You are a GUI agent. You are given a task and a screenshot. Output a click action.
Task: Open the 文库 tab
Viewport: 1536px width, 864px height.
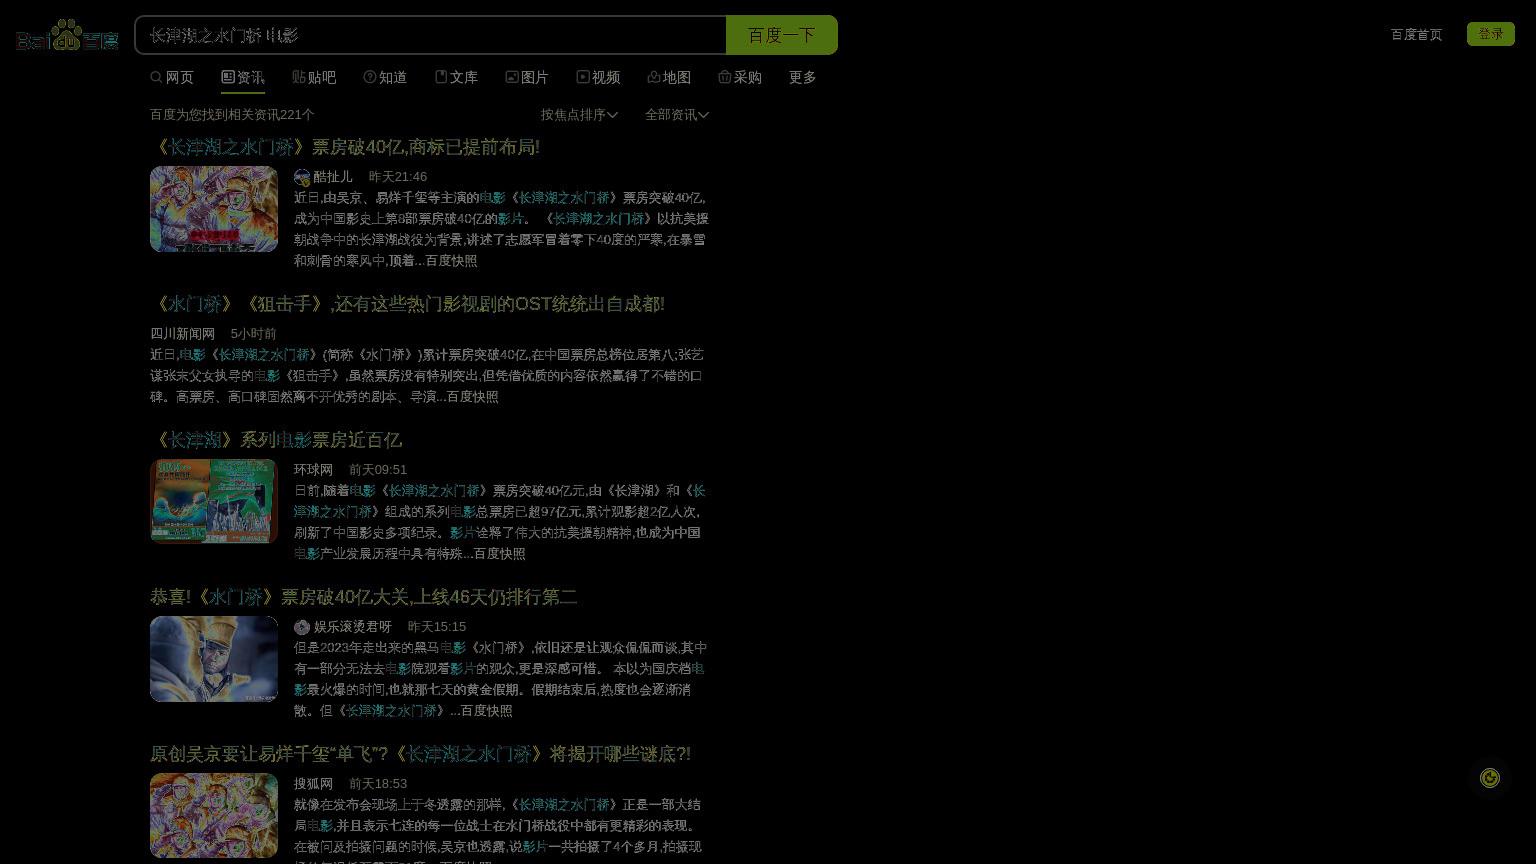coord(456,77)
